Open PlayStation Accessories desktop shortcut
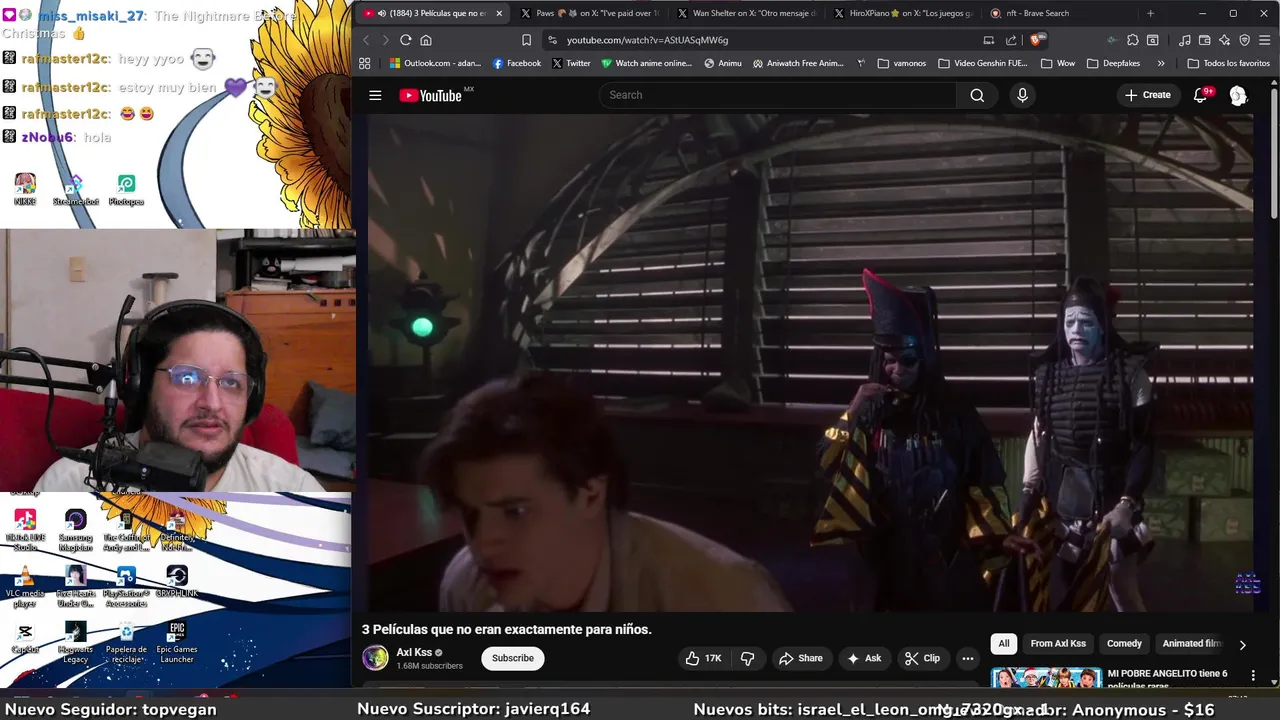 (x=126, y=586)
